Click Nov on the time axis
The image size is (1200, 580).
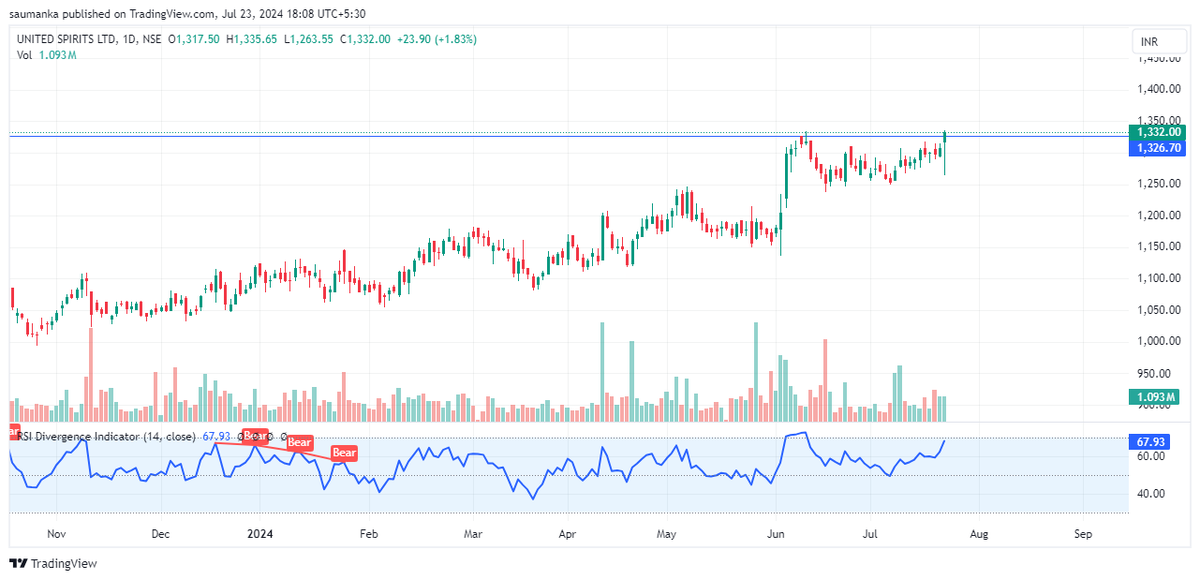[56, 534]
